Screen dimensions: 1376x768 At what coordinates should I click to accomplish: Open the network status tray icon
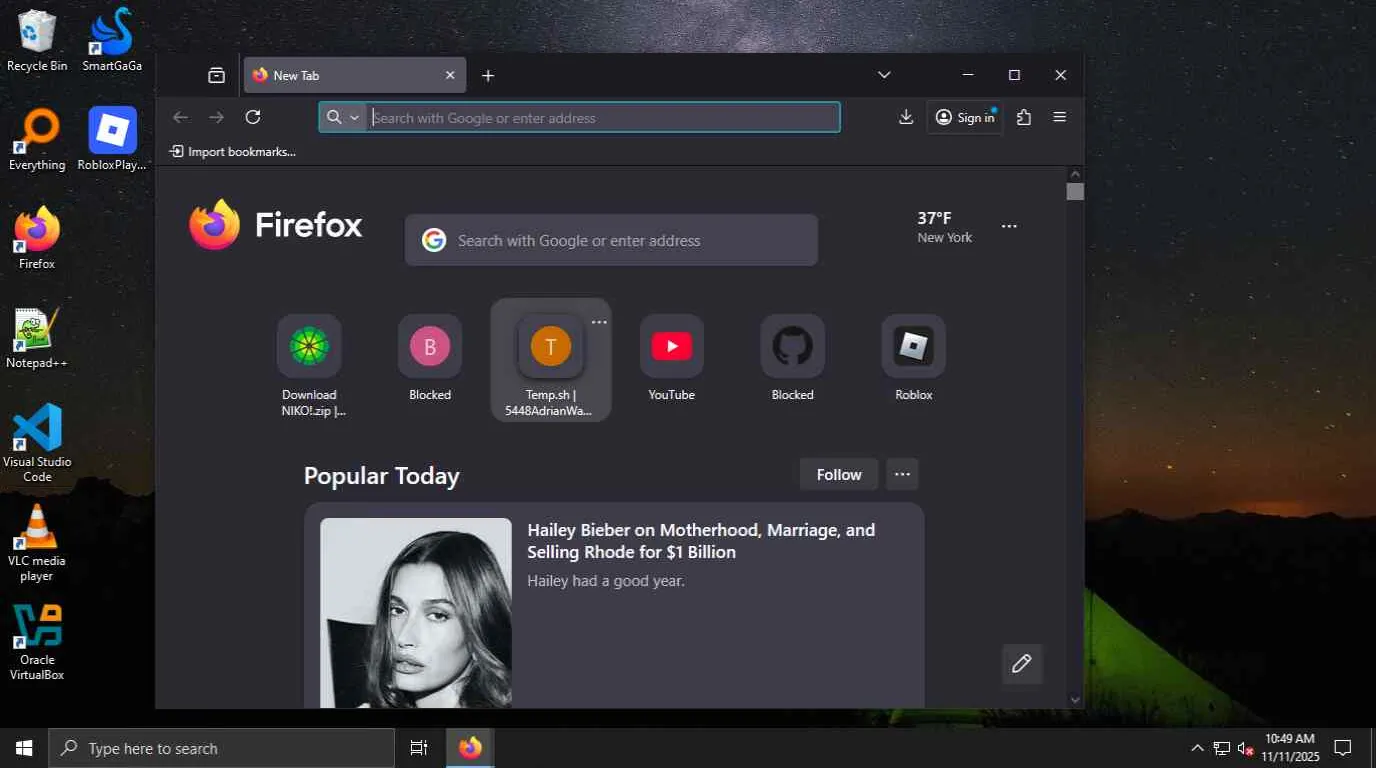(x=1221, y=748)
